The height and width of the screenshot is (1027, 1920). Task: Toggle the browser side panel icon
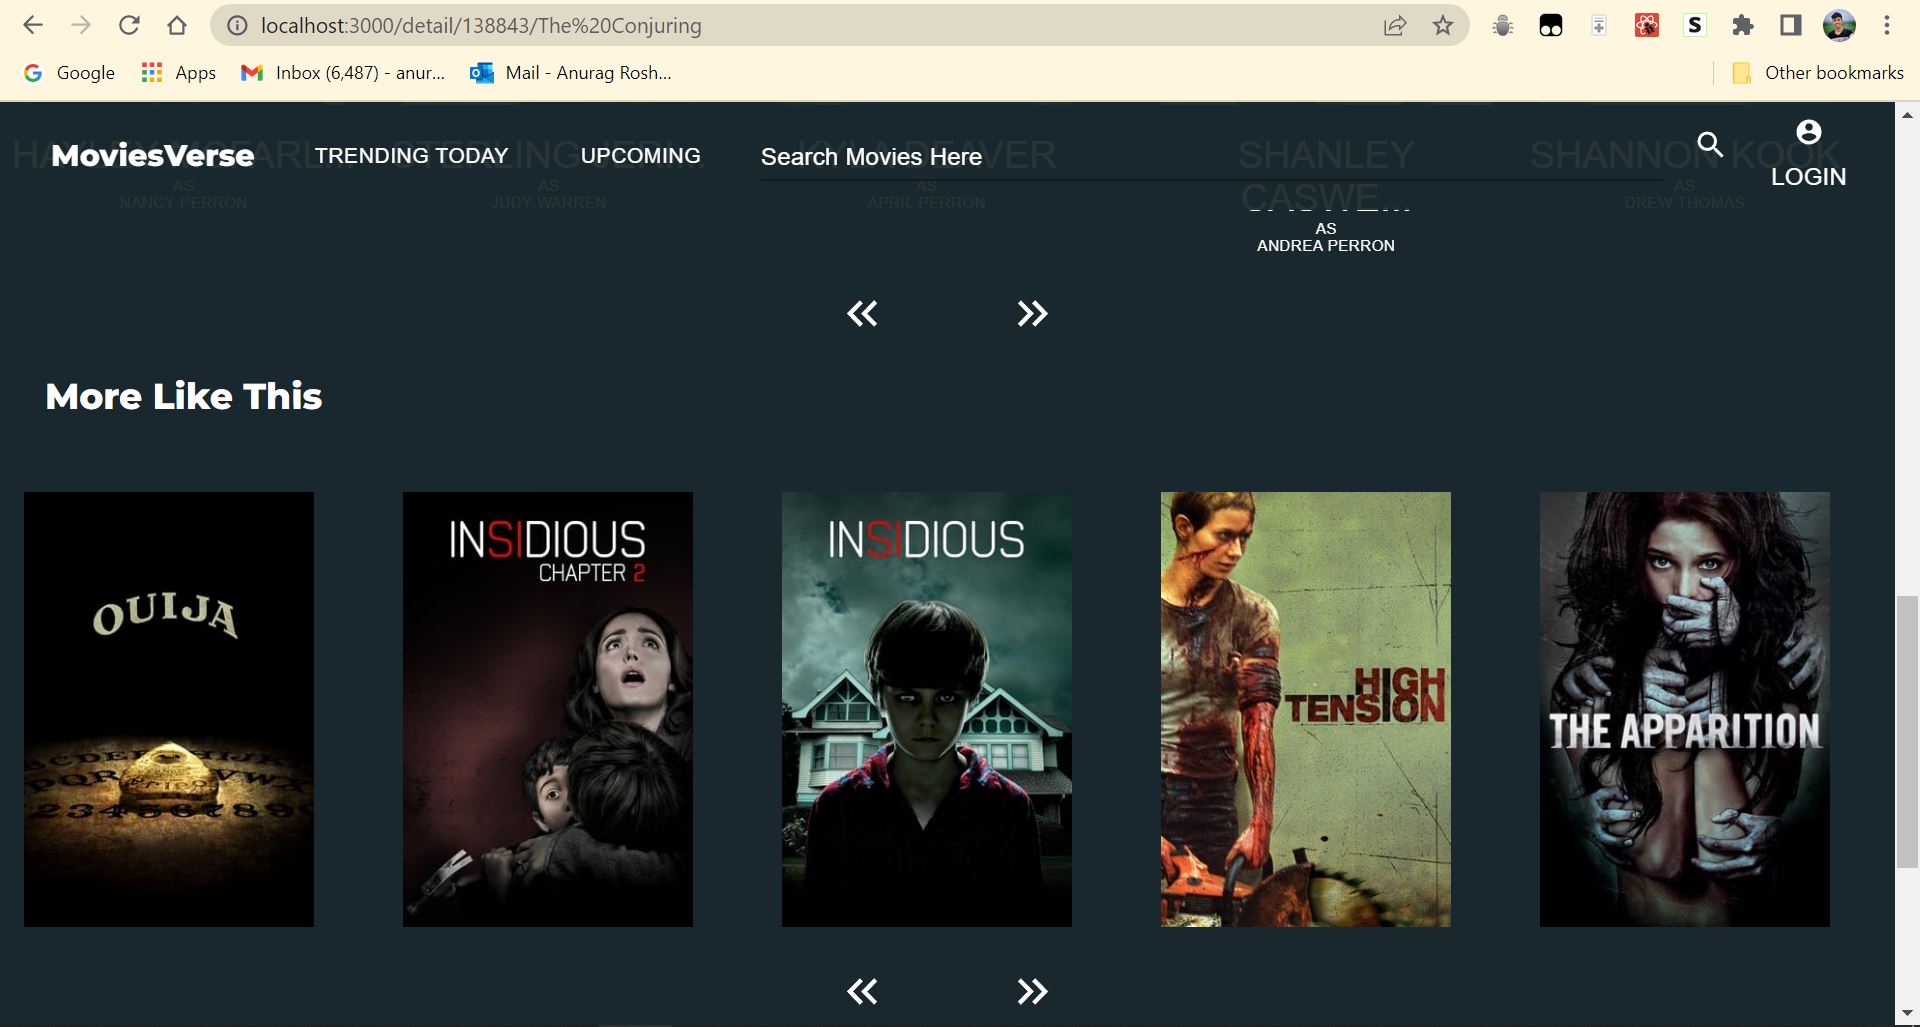point(1791,26)
